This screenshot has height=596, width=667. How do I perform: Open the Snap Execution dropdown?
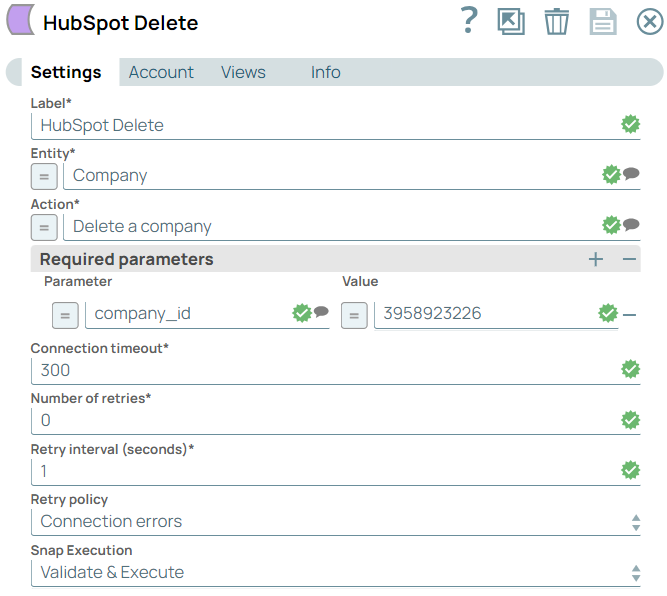(x=336, y=573)
